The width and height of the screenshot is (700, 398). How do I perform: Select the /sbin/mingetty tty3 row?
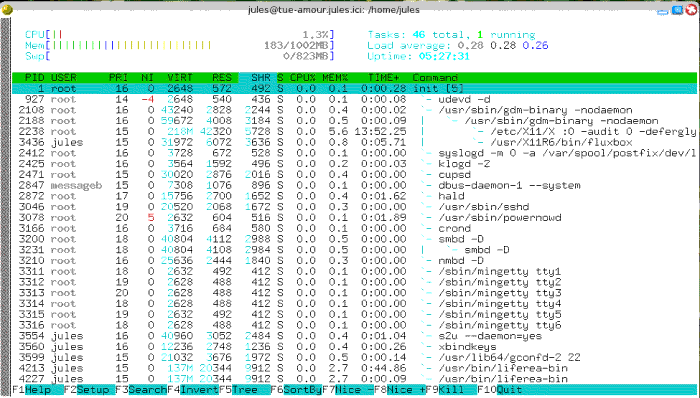[354, 293]
